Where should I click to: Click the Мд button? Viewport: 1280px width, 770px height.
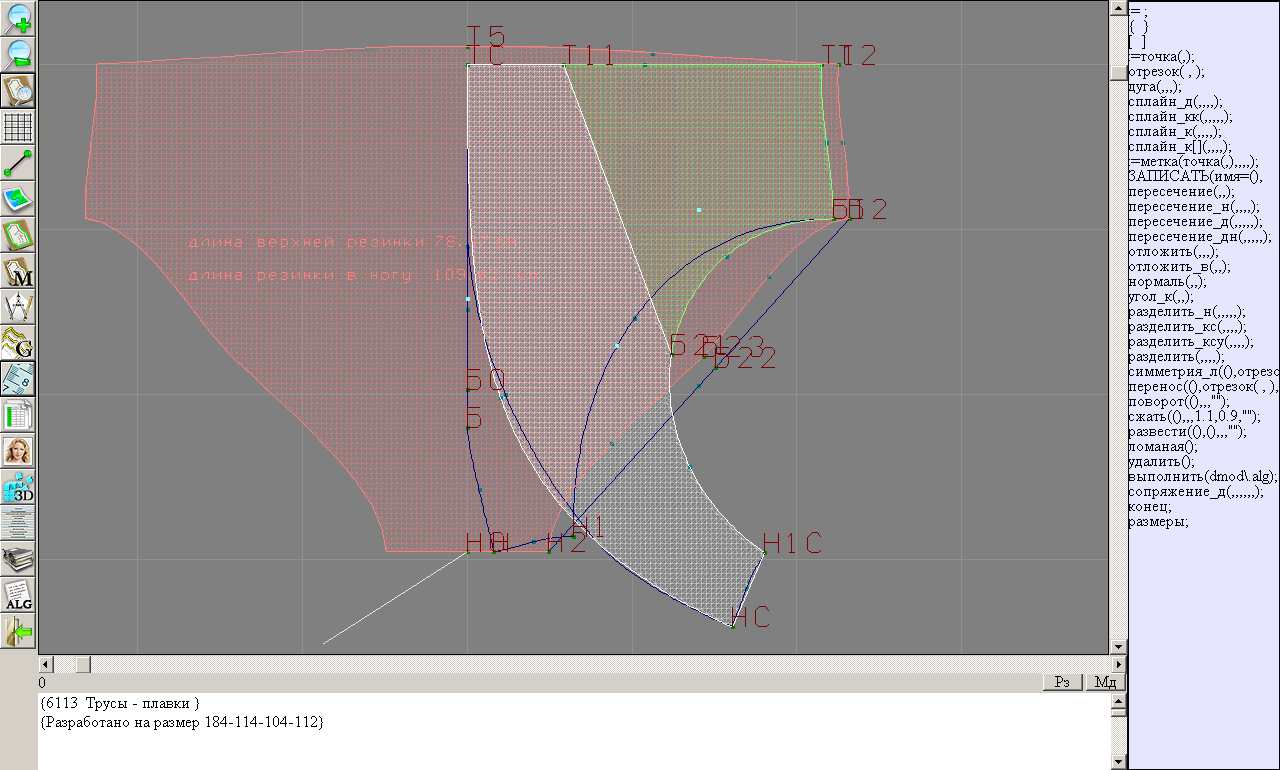[1105, 682]
